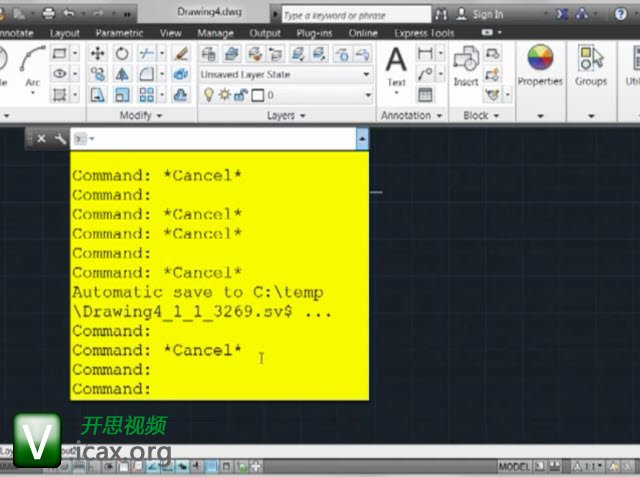This screenshot has height=477, width=640.
Task: Select the Ellipse draw tool
Action: coord(60,74)
